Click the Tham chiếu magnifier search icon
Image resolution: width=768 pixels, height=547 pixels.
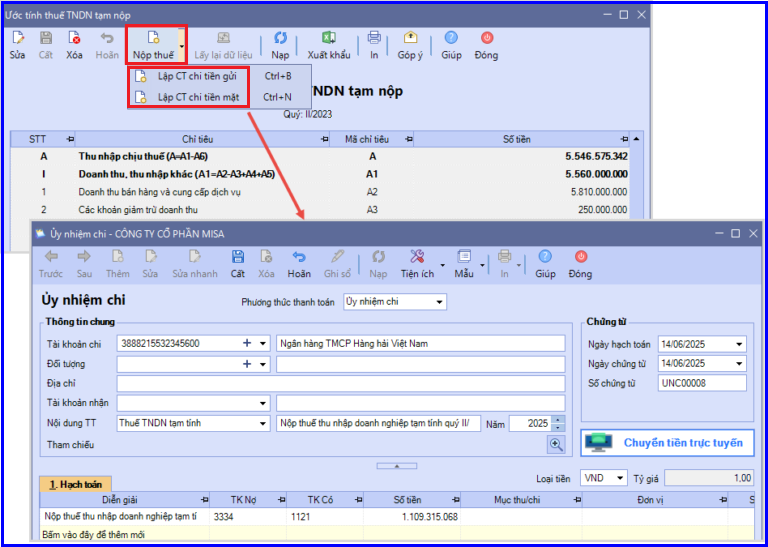pyautogui.click(x=556, y=444)
